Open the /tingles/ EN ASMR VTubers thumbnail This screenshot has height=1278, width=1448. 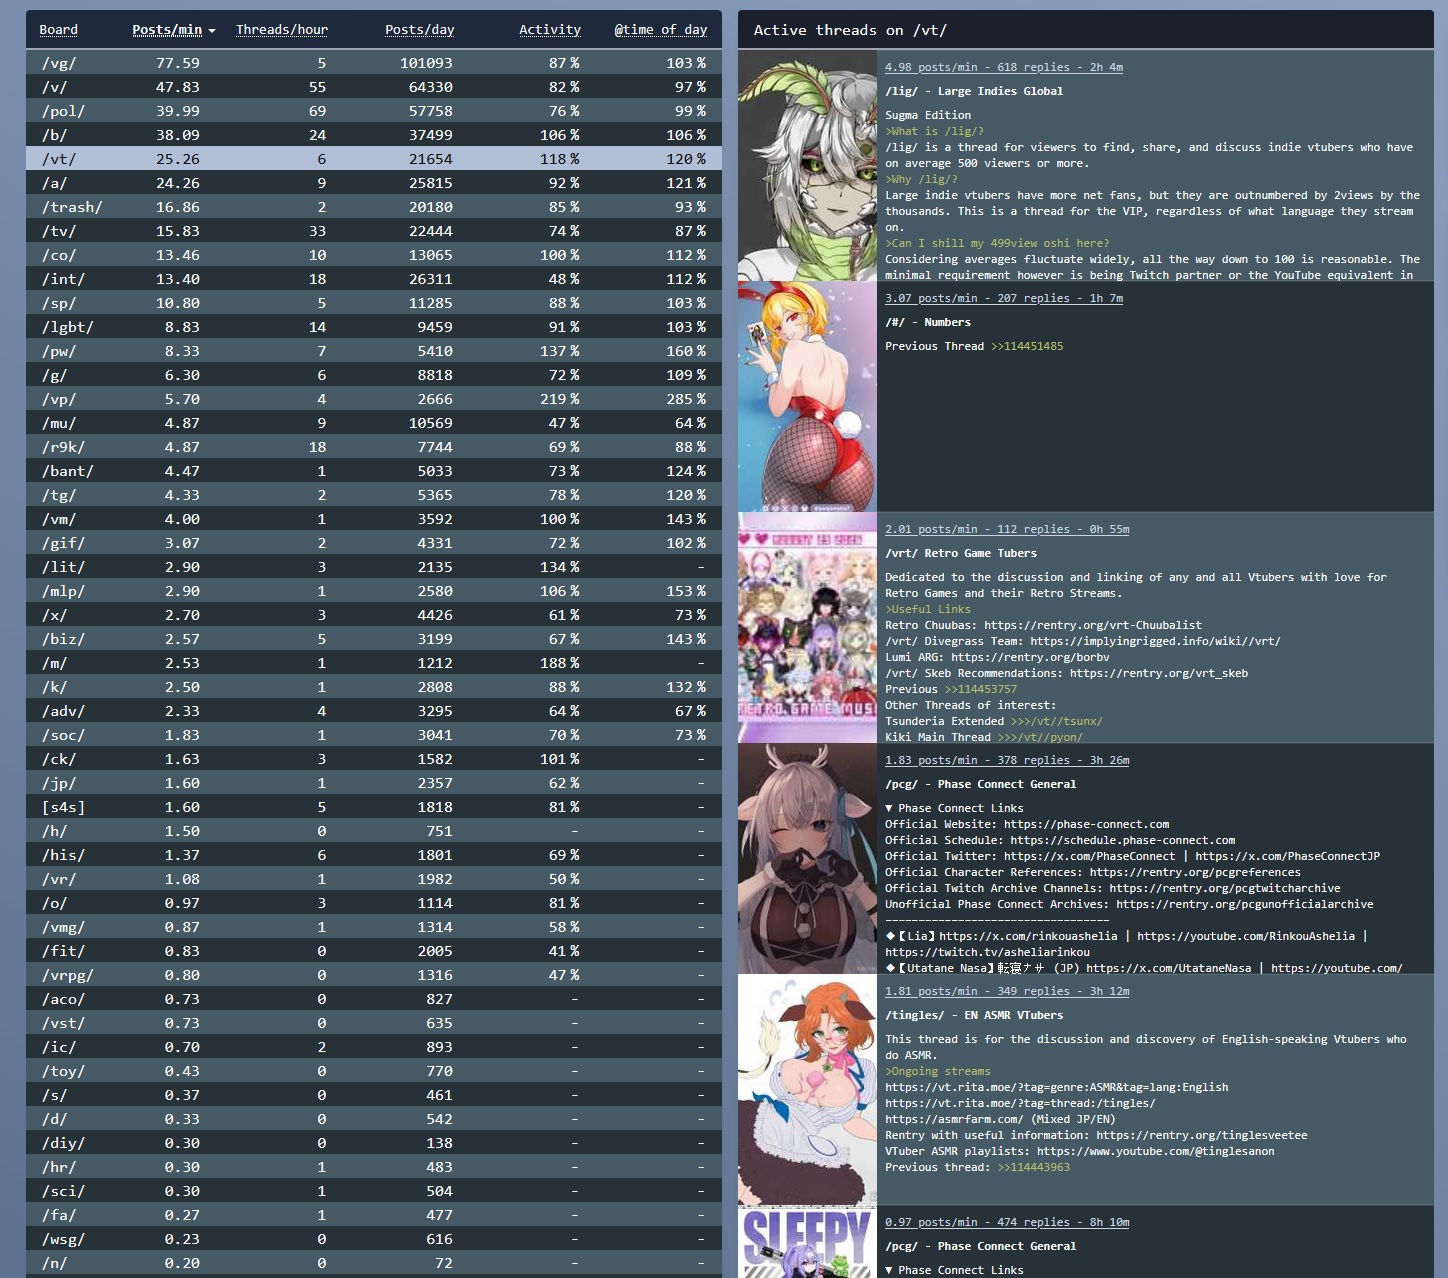coord(807,1090)
